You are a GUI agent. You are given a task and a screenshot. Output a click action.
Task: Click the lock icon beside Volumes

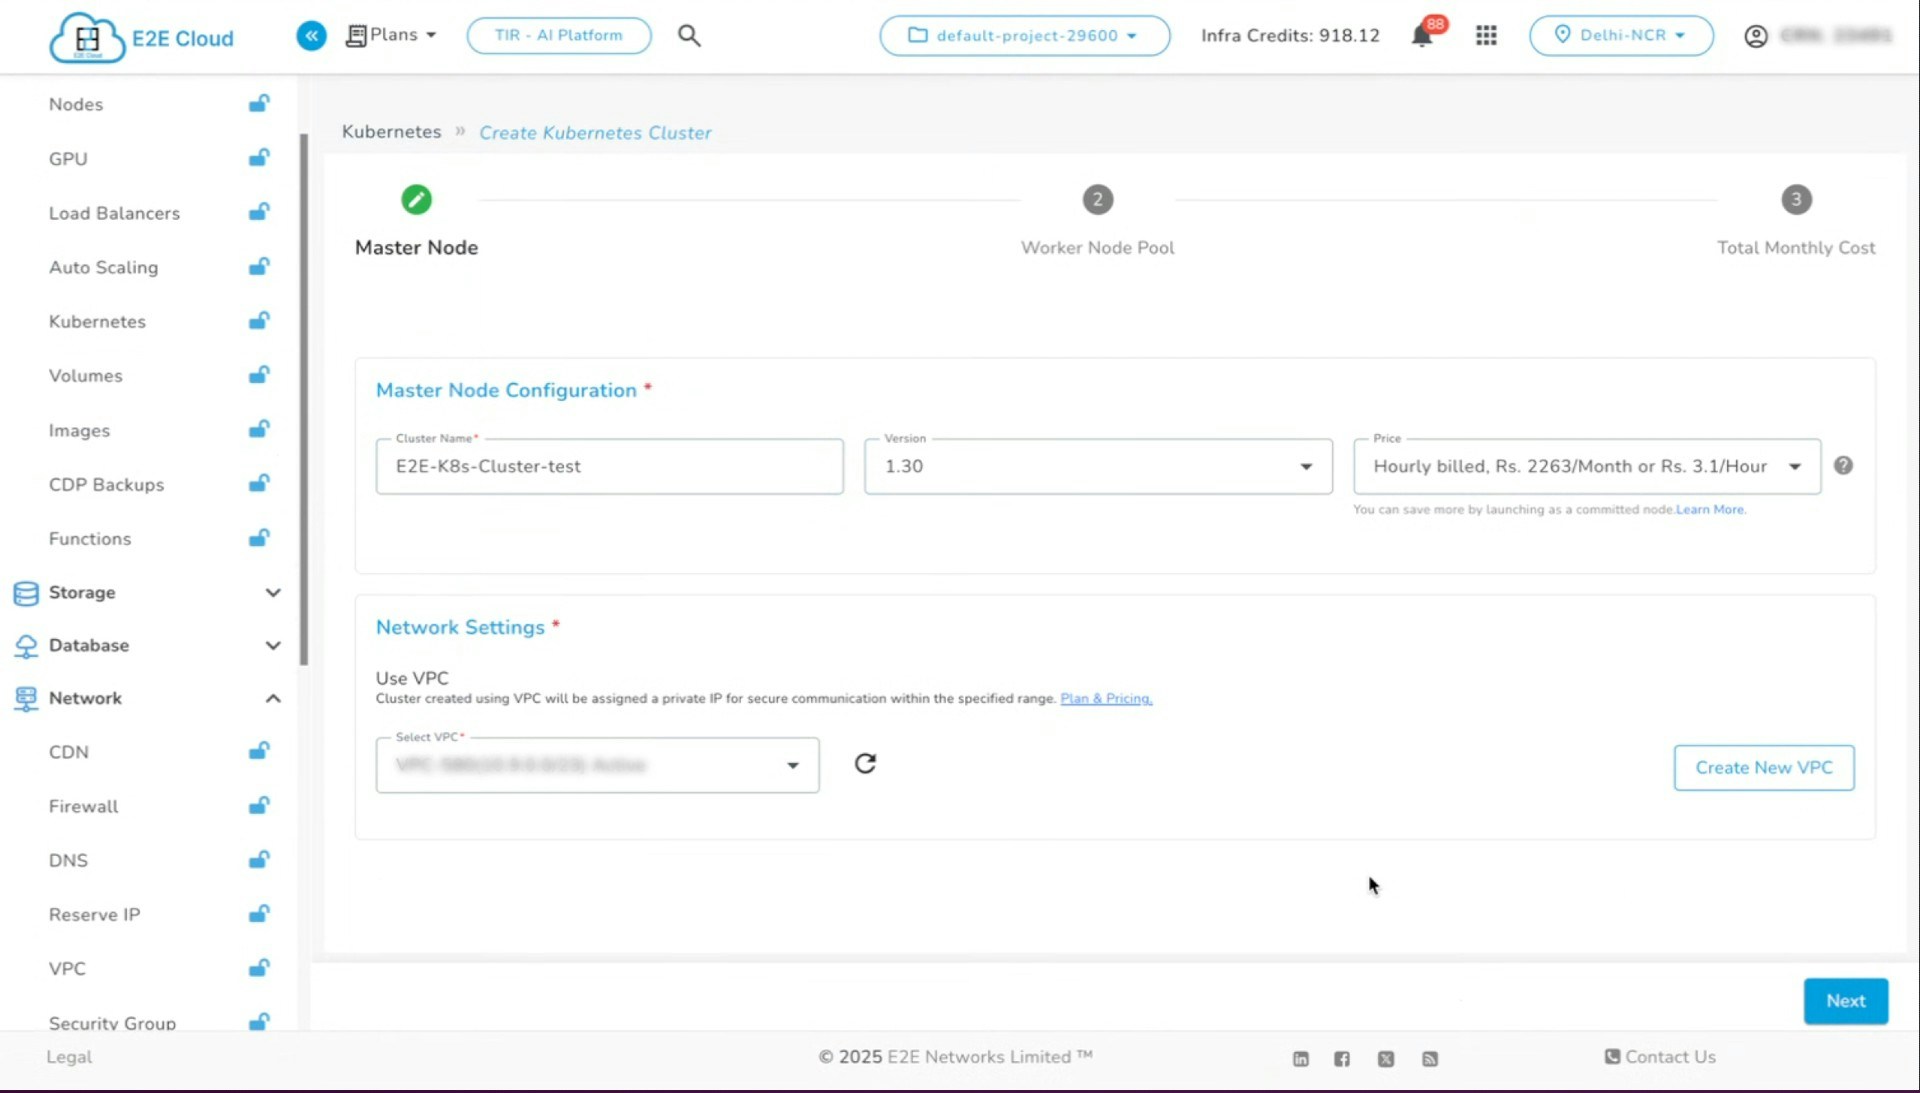tap(259, 374)
